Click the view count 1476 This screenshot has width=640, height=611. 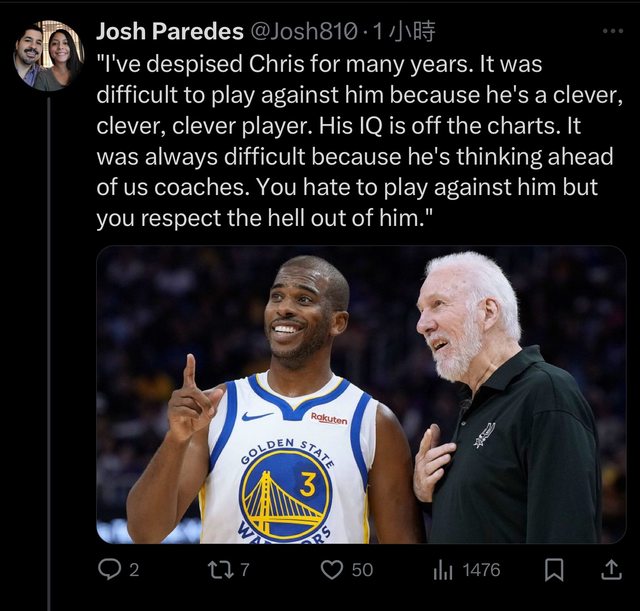481,569
